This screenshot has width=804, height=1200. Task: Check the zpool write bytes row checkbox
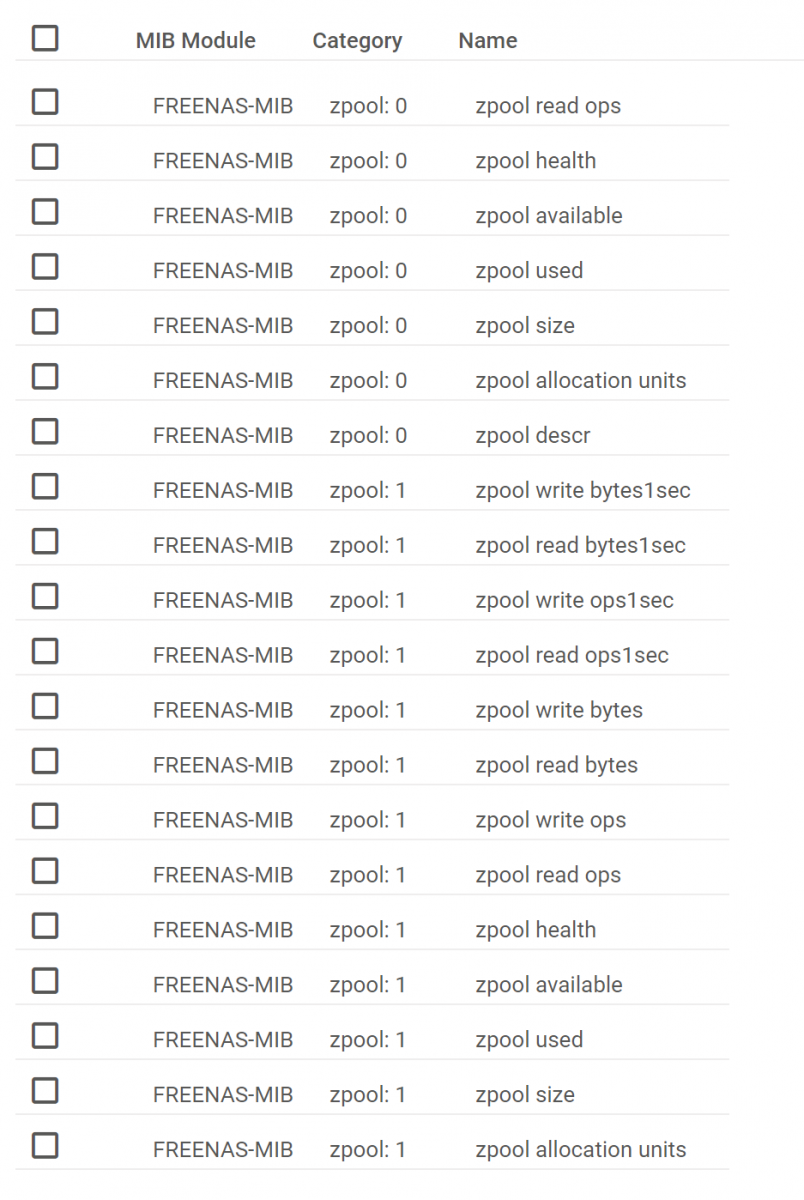45,707
